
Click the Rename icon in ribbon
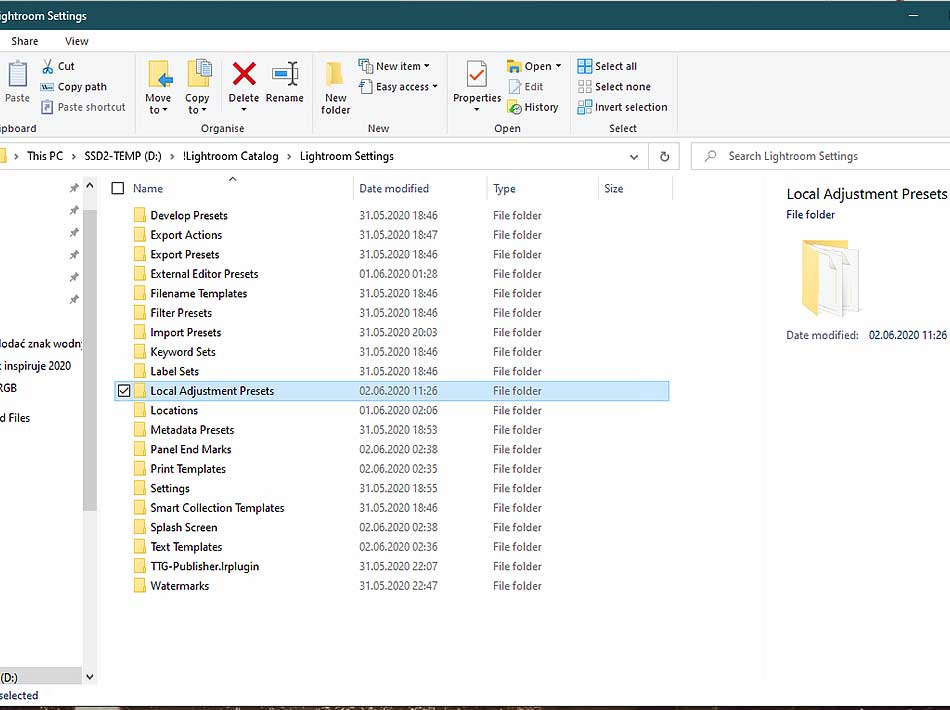[x=285, y=74]
